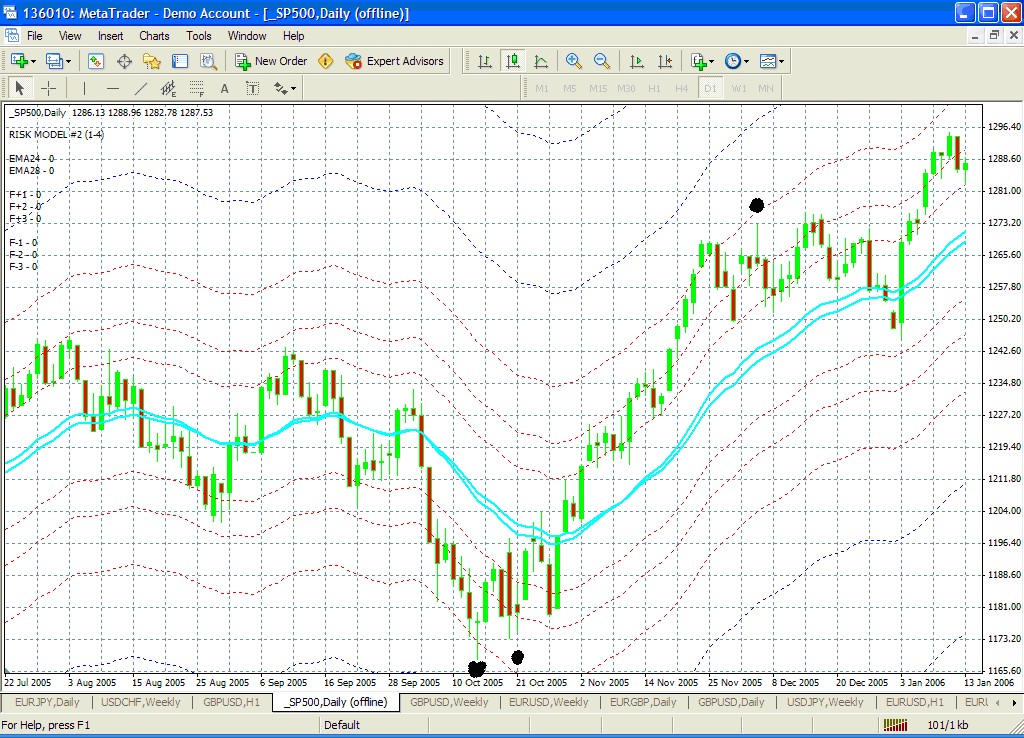
Task: Select the Crosshair cursor tool
Action: [48, 89]
